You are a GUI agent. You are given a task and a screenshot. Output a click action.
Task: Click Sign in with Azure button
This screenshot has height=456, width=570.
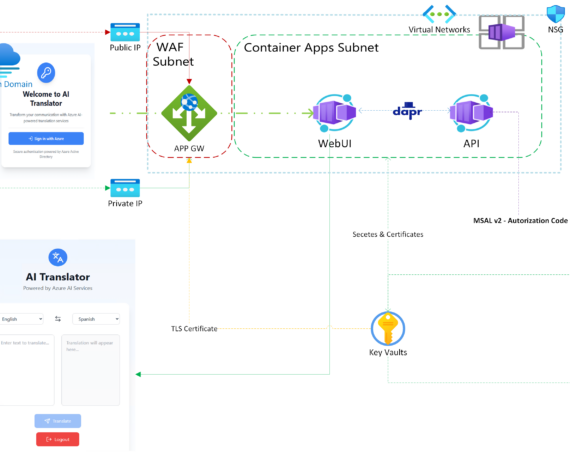pos(46,139)
